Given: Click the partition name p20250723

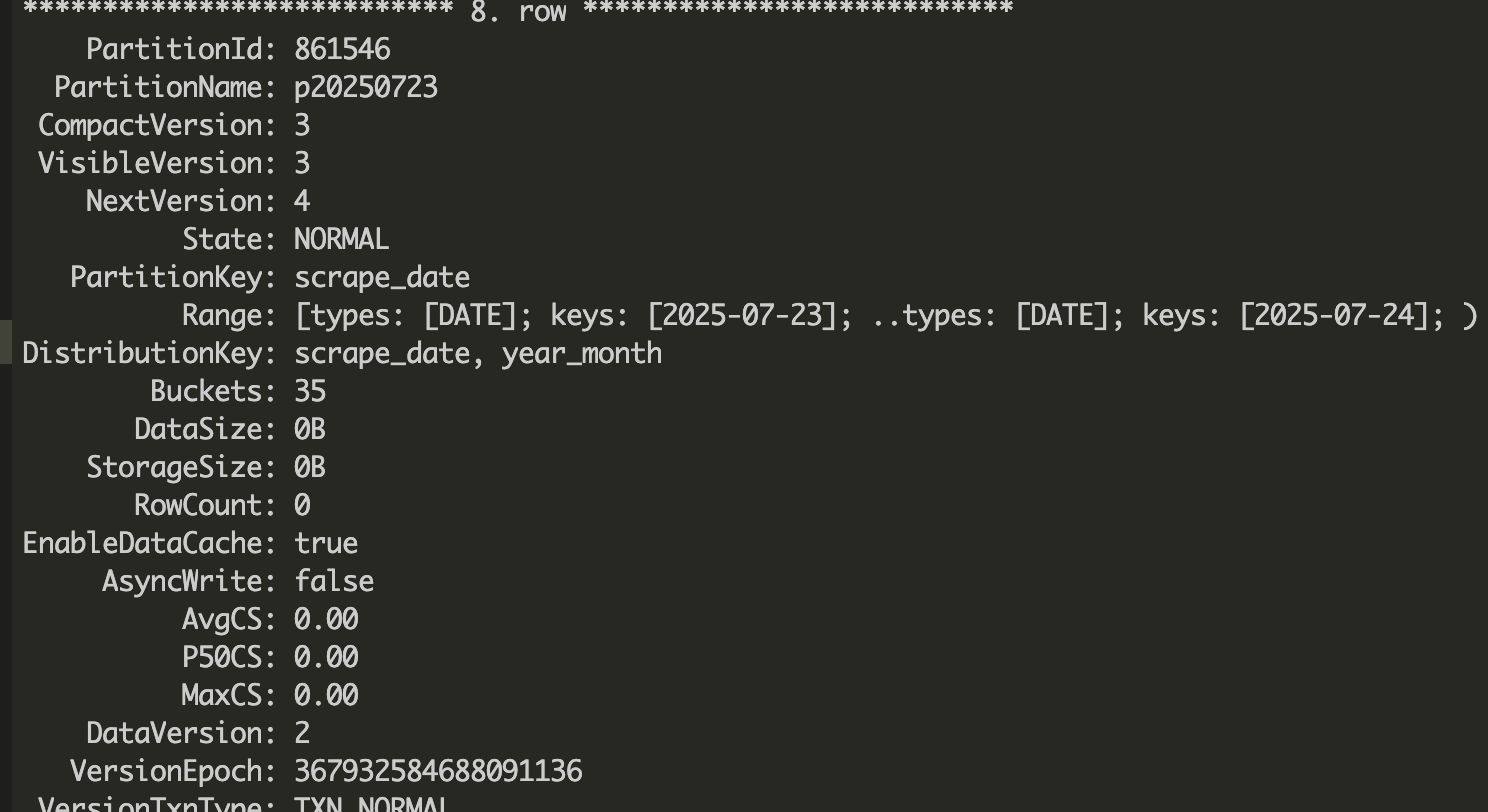Looking at the screenshot, I should click(x=366, y=87).
